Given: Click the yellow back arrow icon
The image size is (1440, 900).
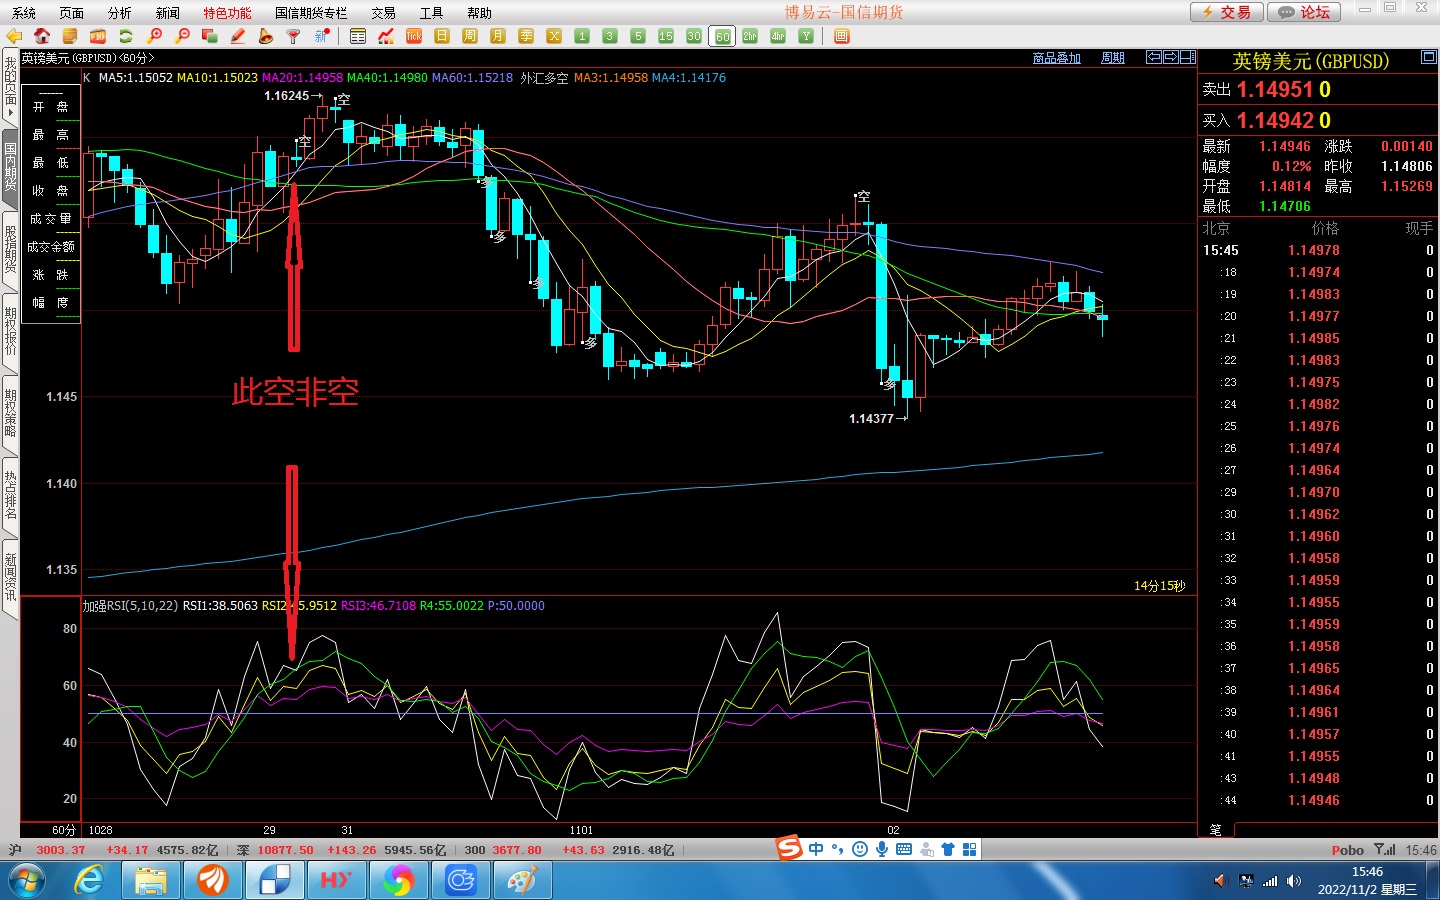Looking at the screenshot, I should tap(14, 36).
